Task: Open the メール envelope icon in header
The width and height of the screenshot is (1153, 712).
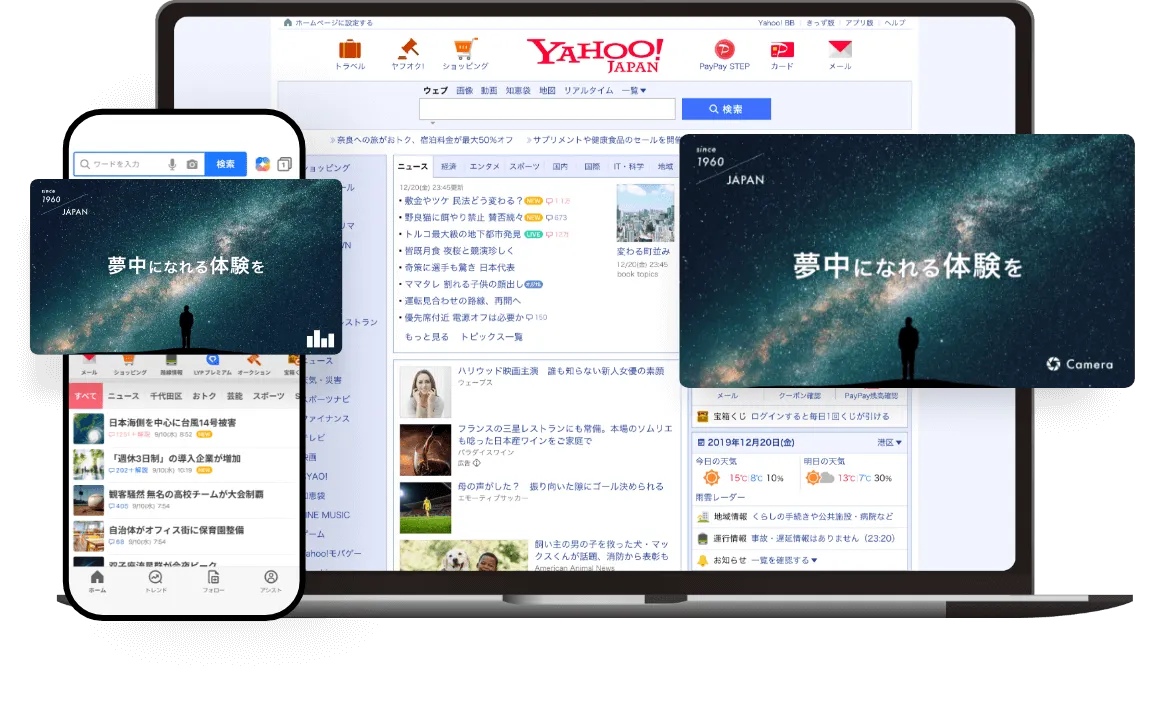Action: (x=840, y=49)
